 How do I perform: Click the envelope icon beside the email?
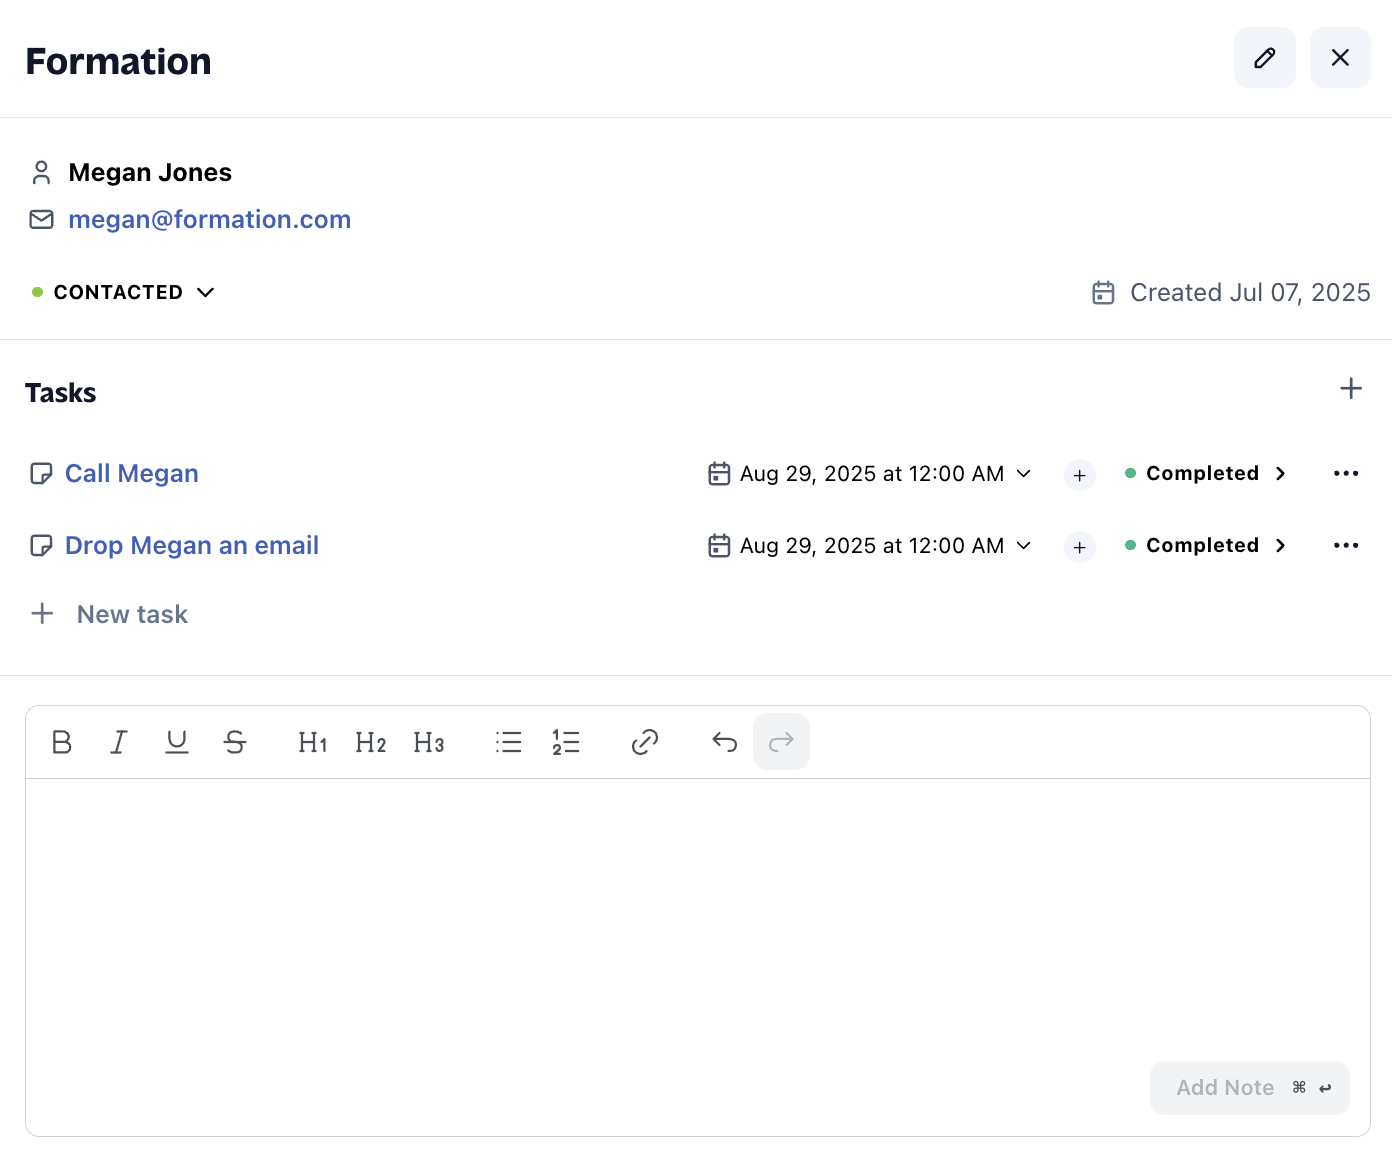click(41, 219)
